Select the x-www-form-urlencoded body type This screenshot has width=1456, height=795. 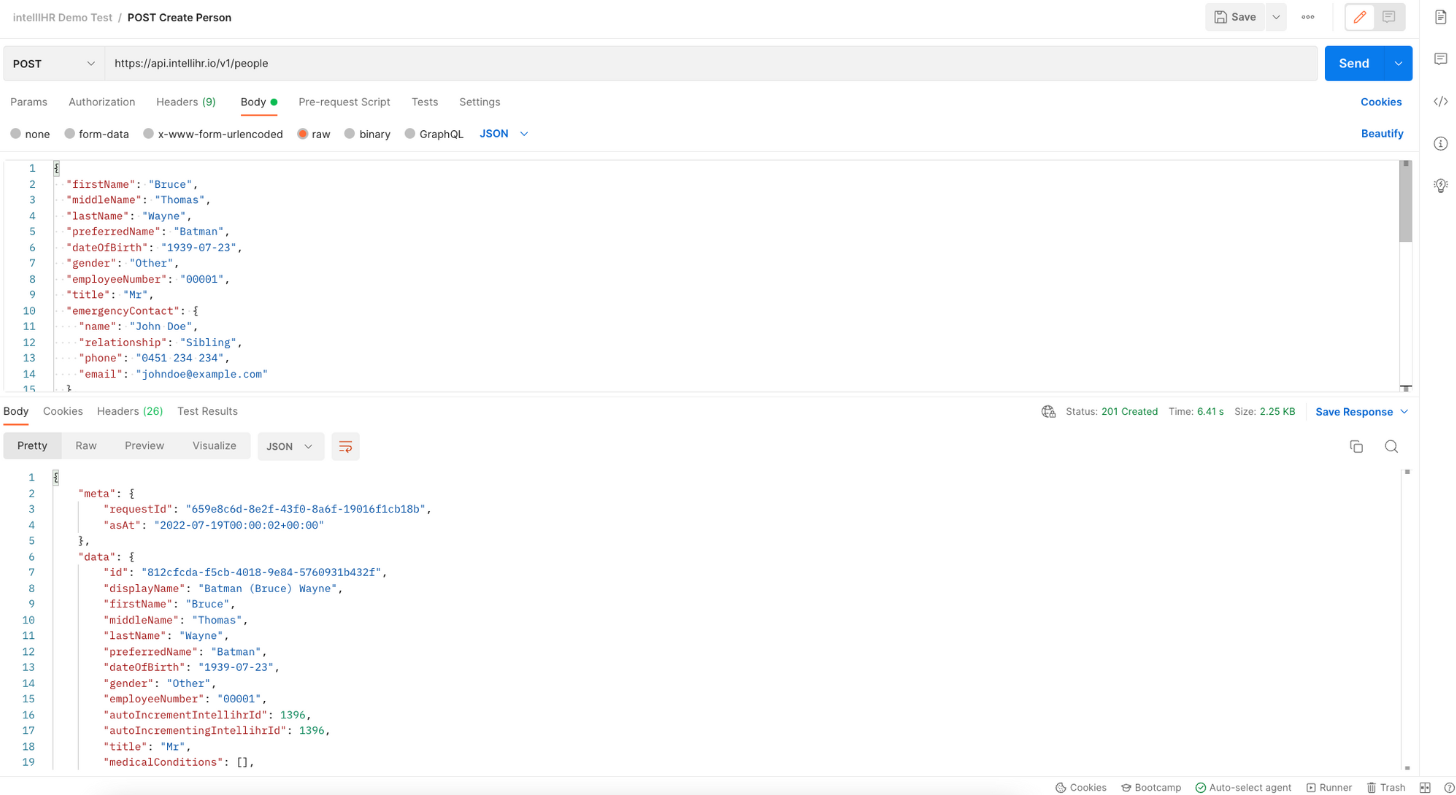click(213, 134)
